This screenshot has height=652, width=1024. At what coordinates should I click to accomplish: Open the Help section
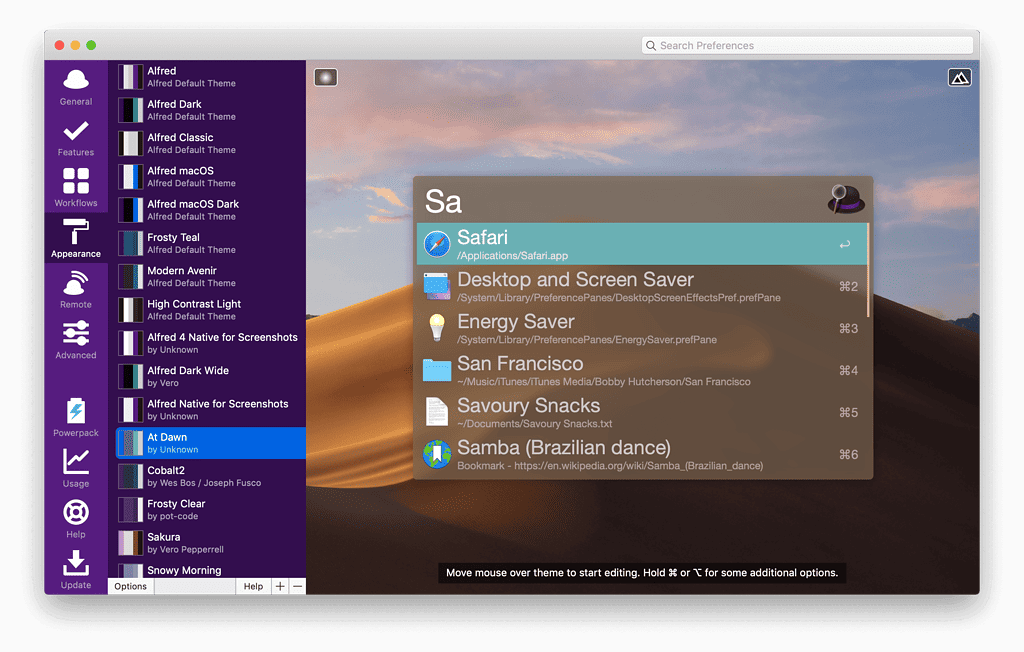click(x=76, y=519)
